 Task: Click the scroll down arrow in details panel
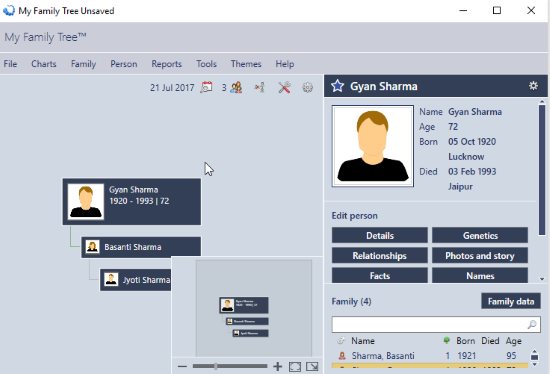point(542,279)
